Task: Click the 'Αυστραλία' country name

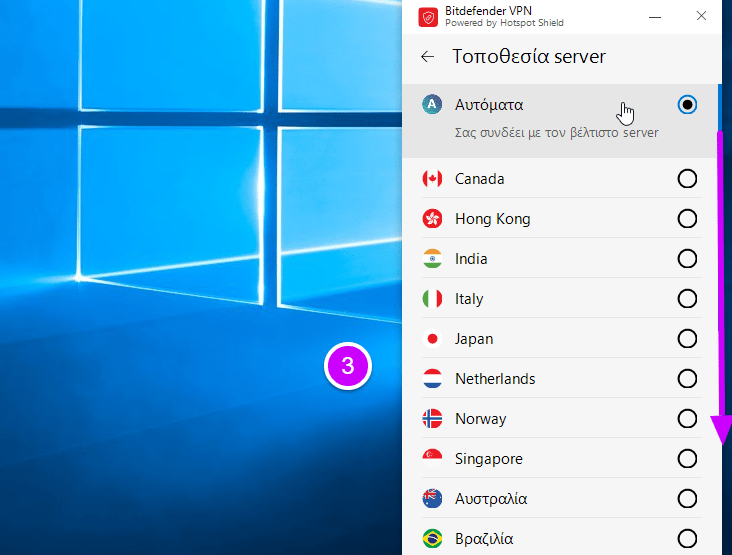Action: [x=491, y=499]
